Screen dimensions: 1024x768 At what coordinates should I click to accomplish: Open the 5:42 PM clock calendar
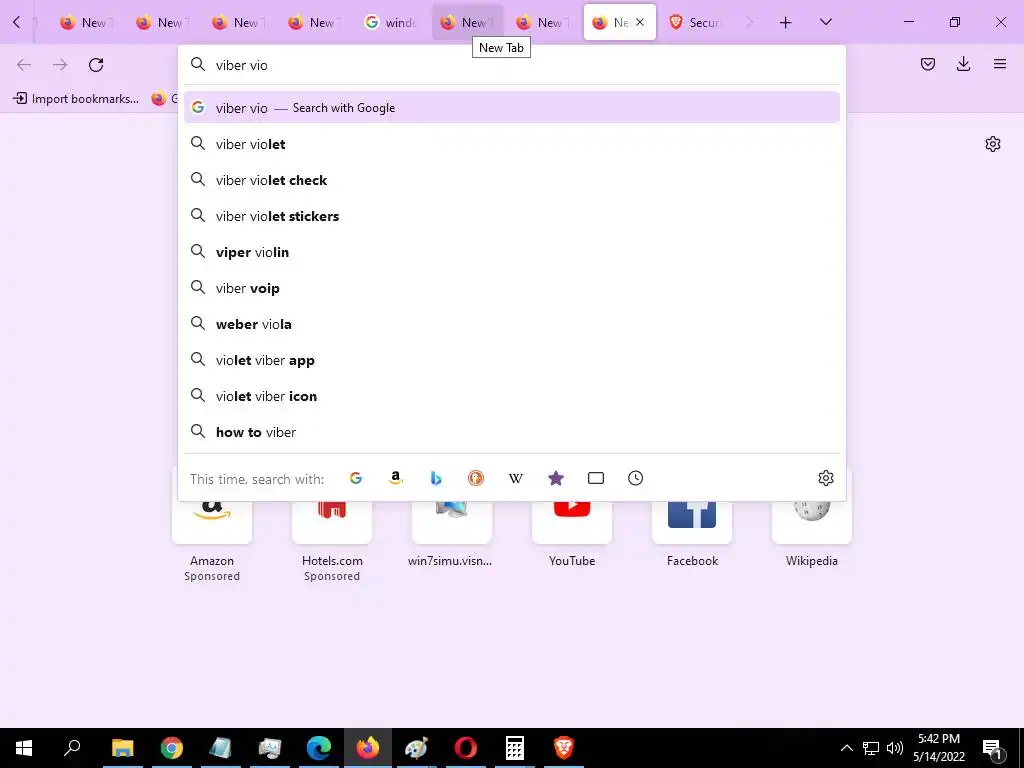pyautogui.click(x=939, y=748)
